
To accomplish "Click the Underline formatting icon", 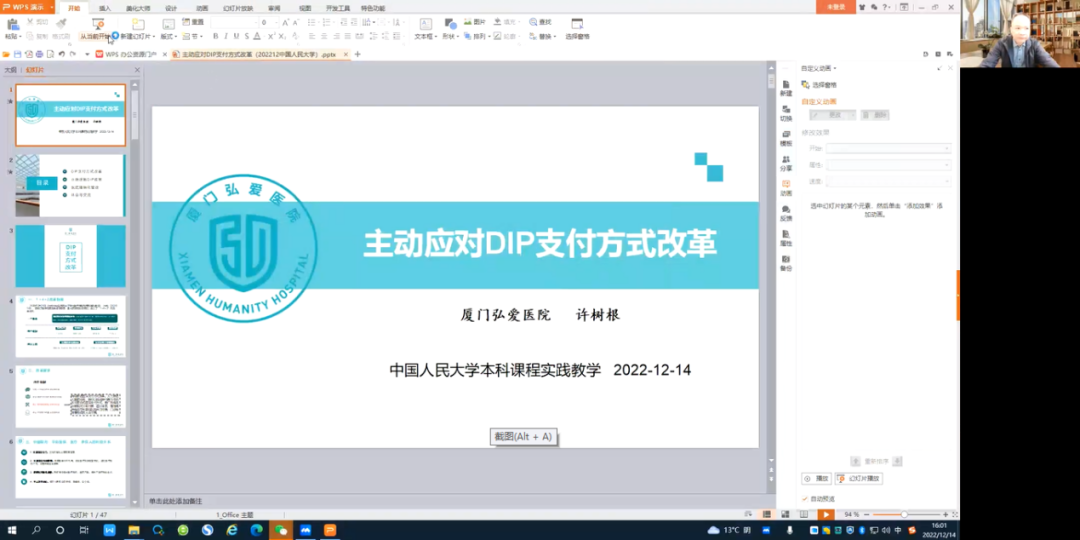I will tap(236, 36).
